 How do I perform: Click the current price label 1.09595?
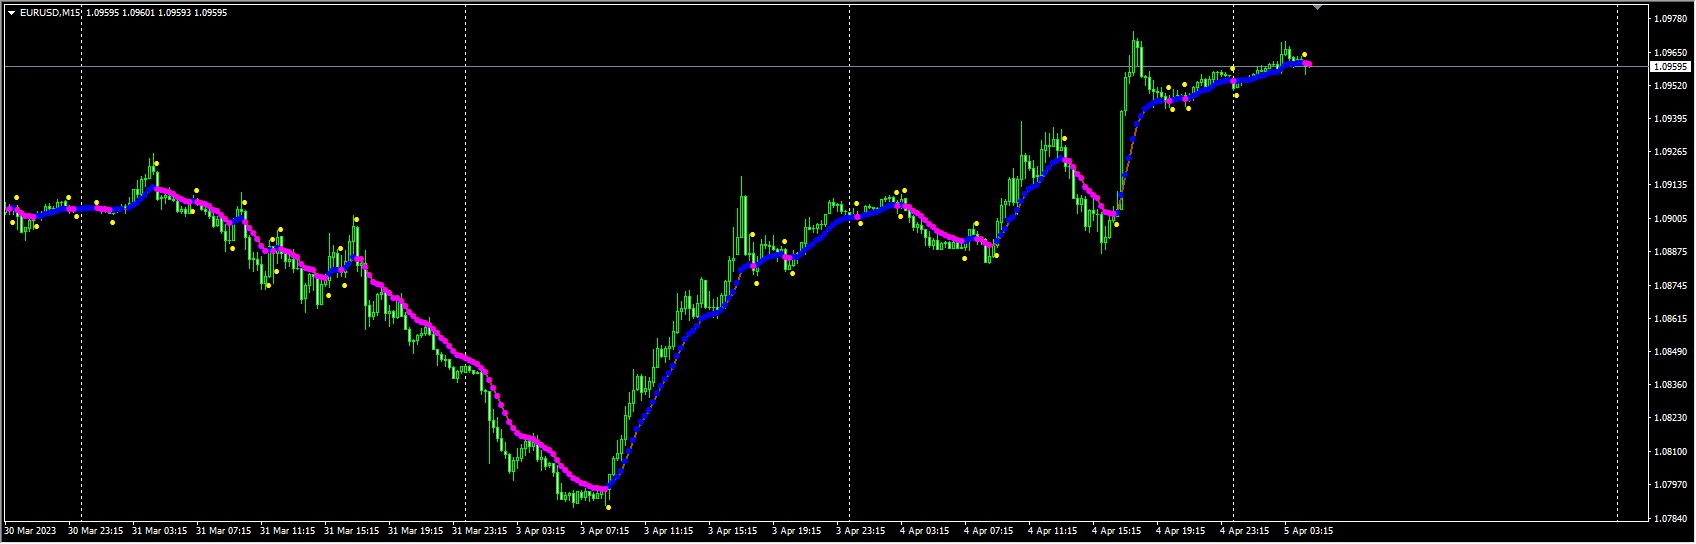pos(1670,67)
